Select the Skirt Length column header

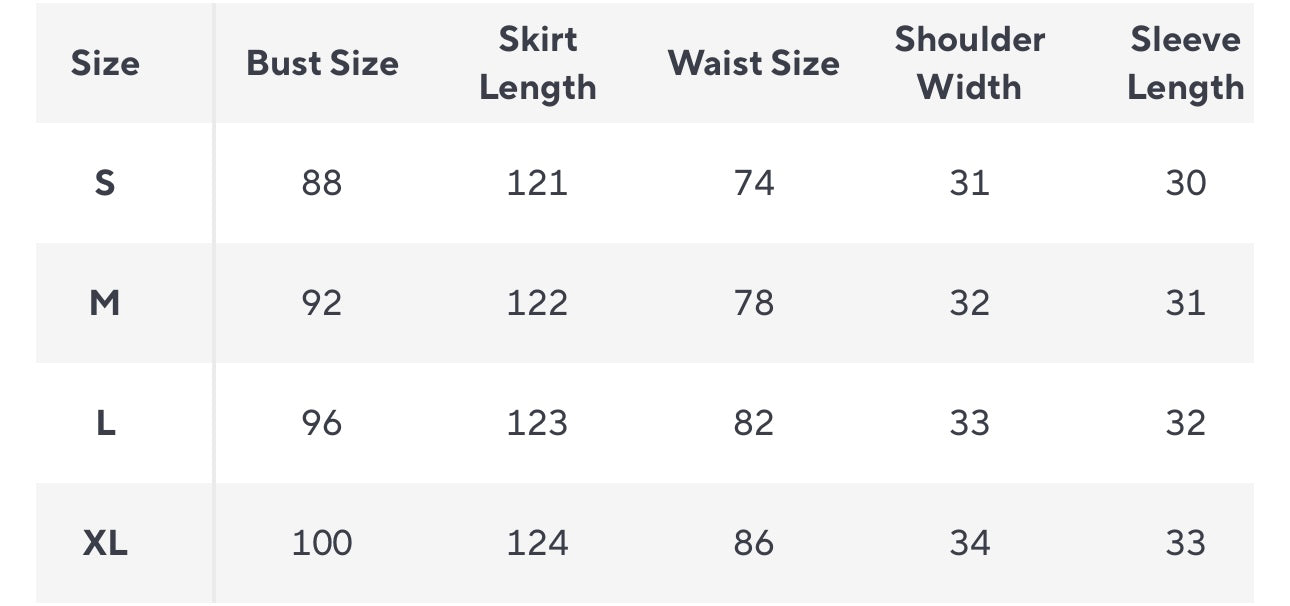pyautogui.click(x=538, y=64)
